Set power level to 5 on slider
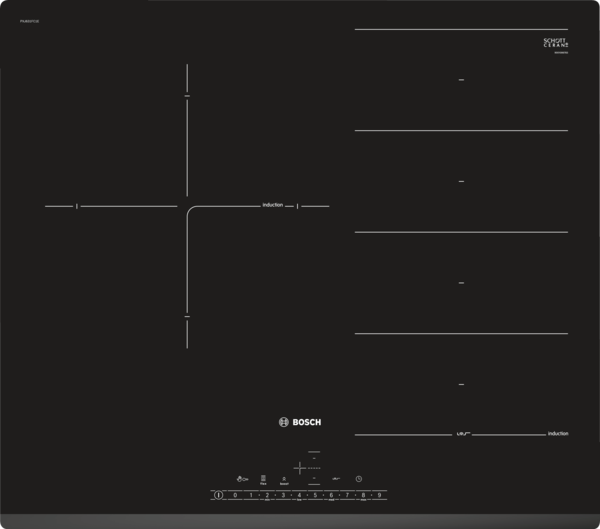600x529 pixels. pyautogui.click(x=315, y=495)
